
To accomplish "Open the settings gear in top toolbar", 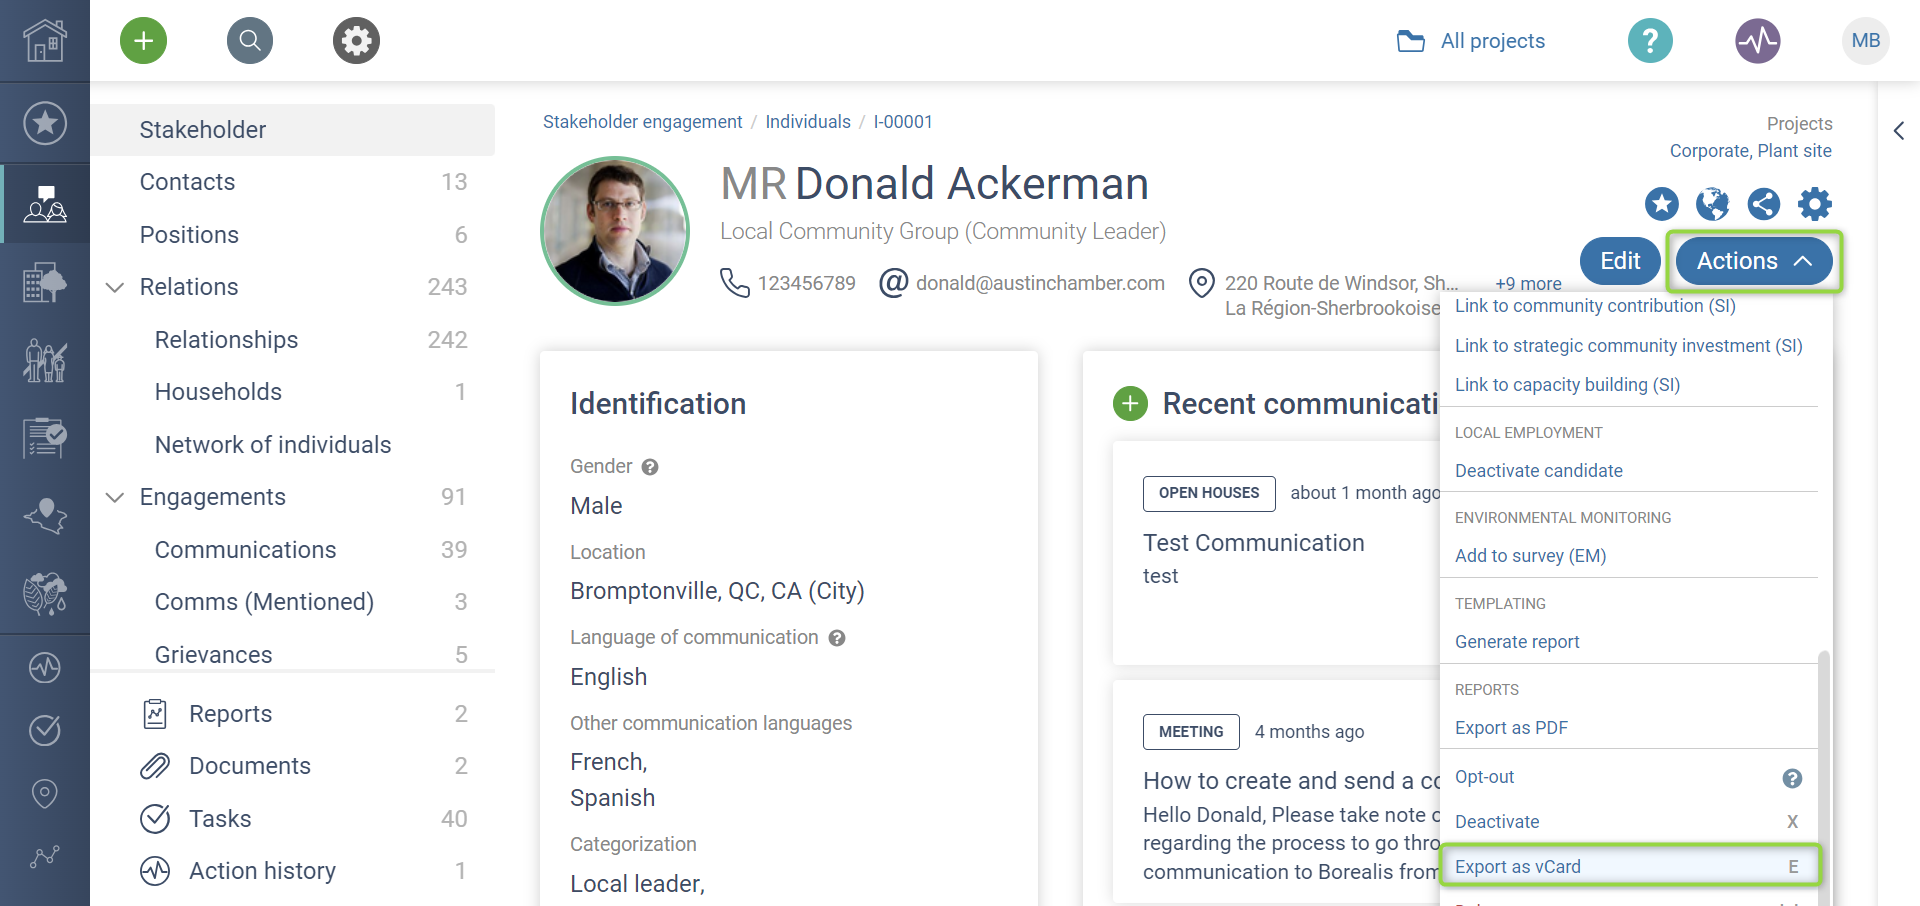I will tap(356, 41).
